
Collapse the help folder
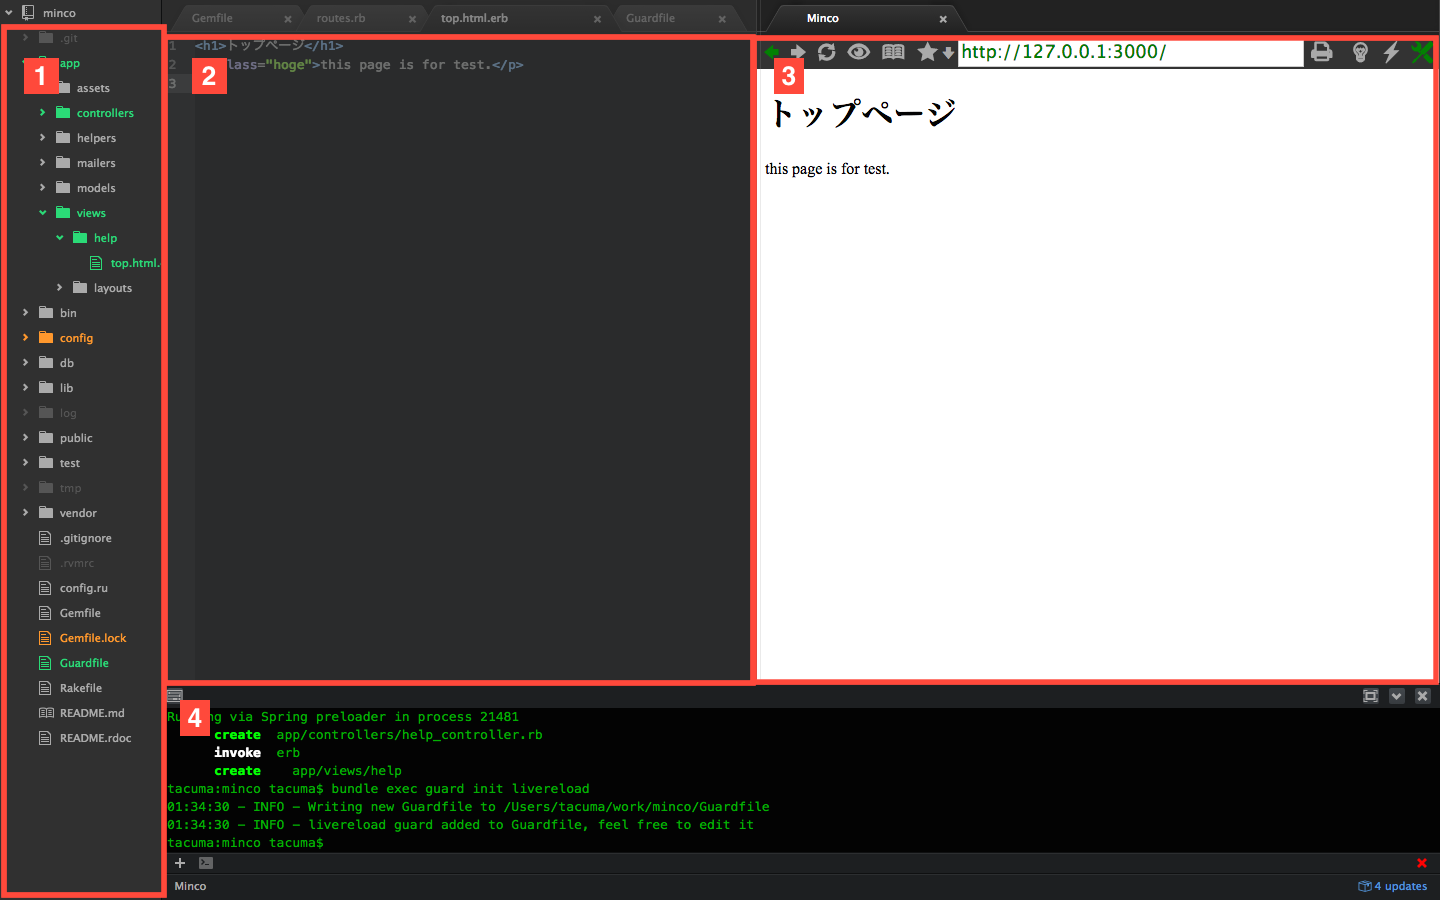click(x=59, y=238)
